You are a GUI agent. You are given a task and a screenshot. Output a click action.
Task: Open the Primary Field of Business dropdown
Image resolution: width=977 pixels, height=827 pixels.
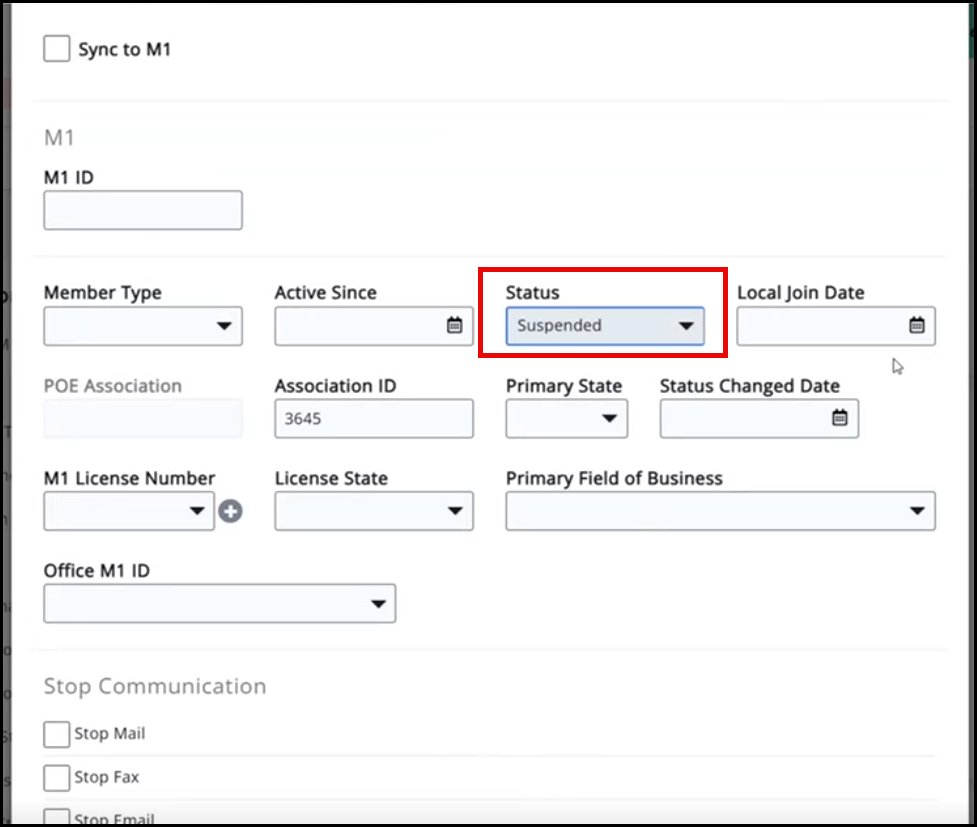pyautogui.click(x=720, y=512)
